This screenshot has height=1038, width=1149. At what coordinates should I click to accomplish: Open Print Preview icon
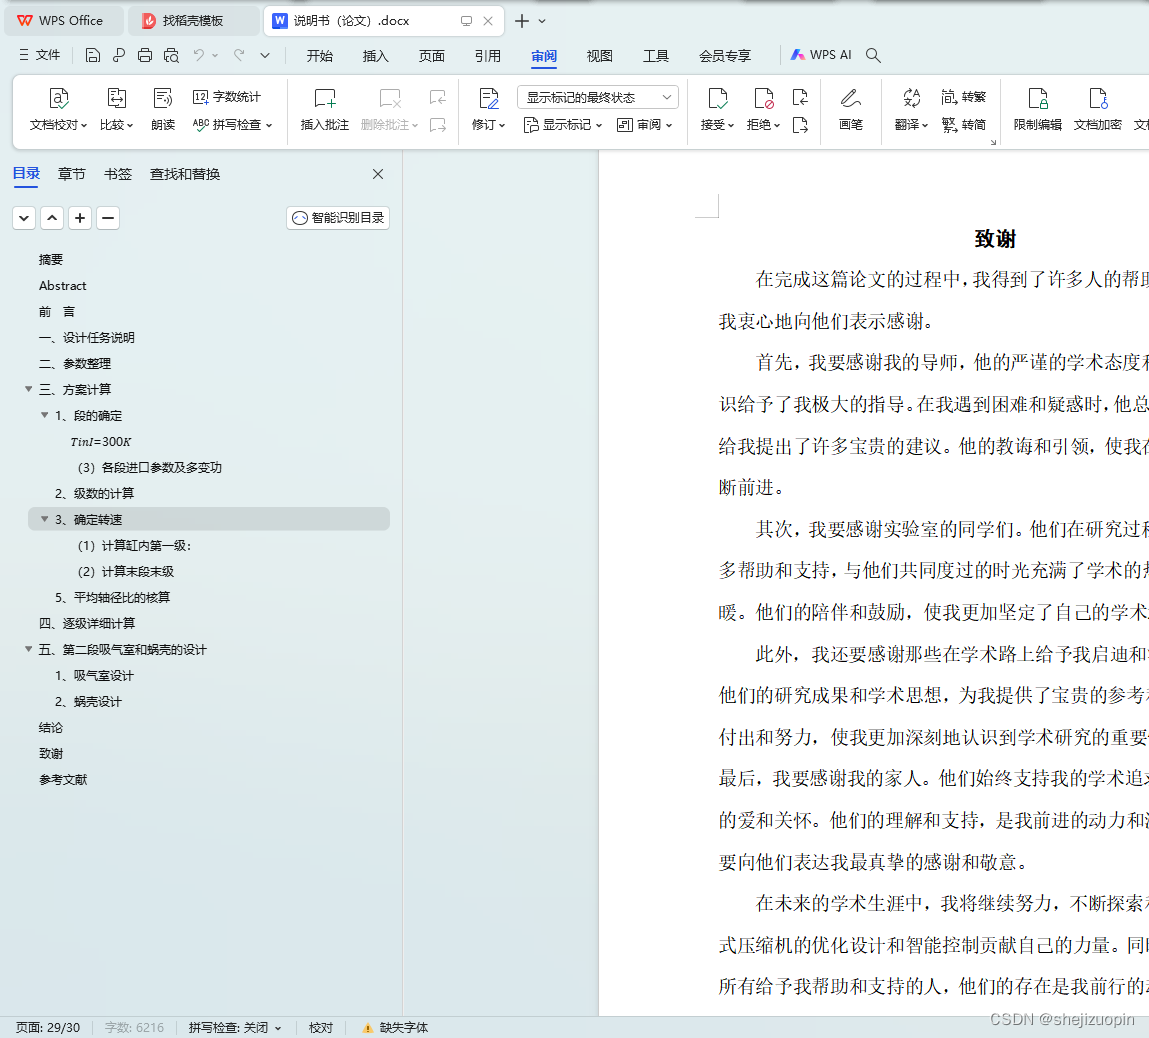coord(171,55)
